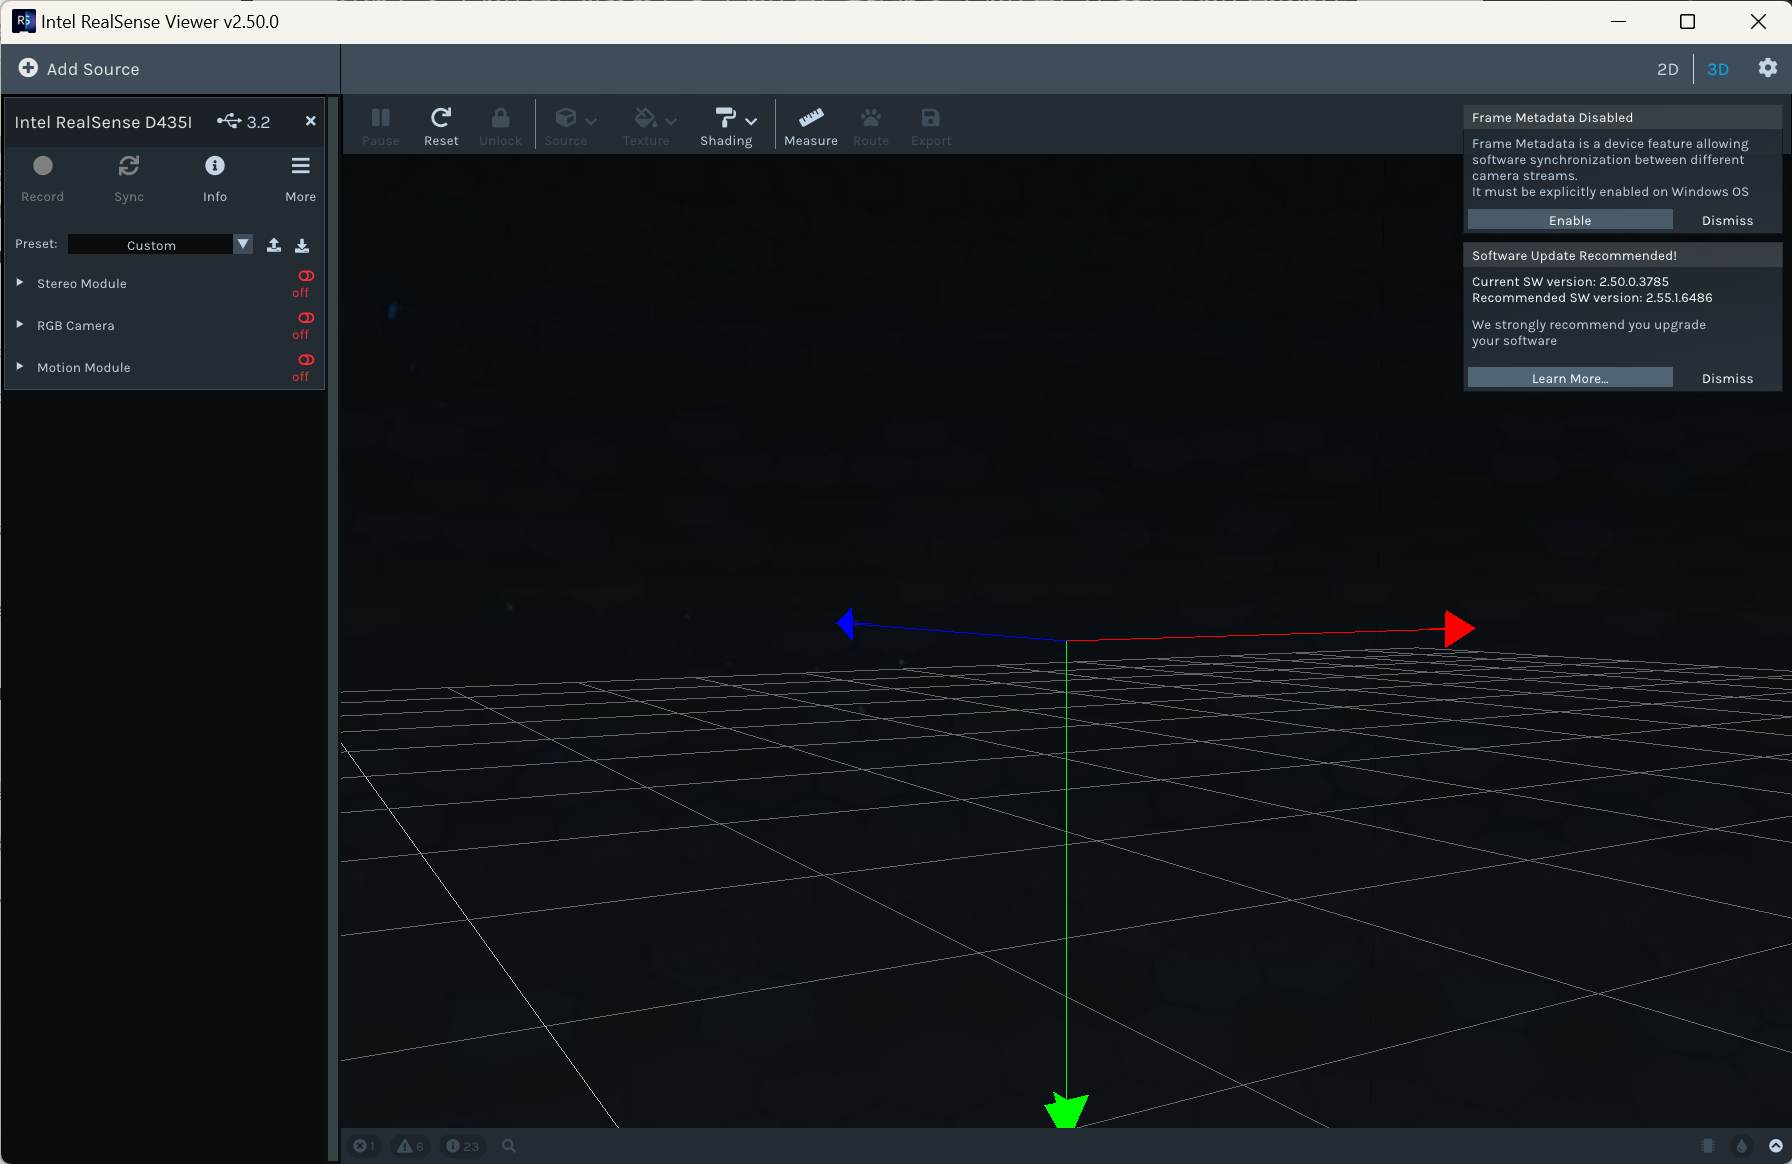Click the red X-axis arrow head
This screenshot has height=1164, width=1792.
(1459, 629)
